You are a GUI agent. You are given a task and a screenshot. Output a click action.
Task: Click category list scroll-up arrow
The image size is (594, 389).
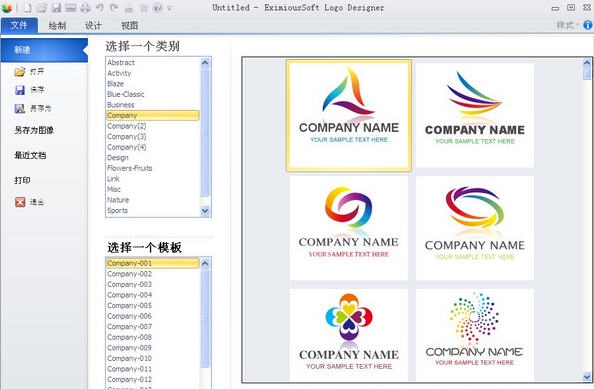click(205, 62)
